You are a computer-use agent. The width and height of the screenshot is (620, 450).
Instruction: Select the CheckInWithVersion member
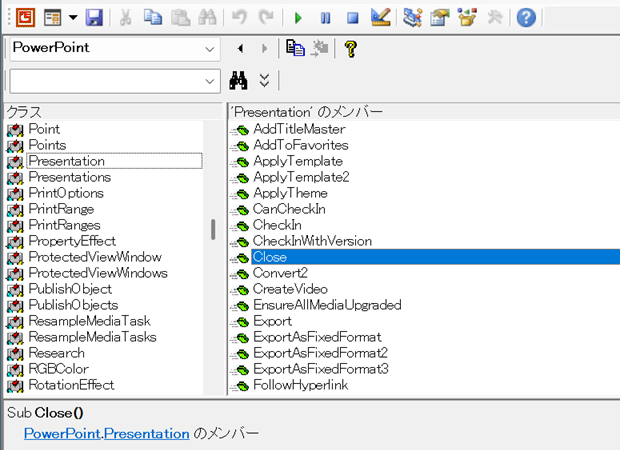click(x=312, y=241)
